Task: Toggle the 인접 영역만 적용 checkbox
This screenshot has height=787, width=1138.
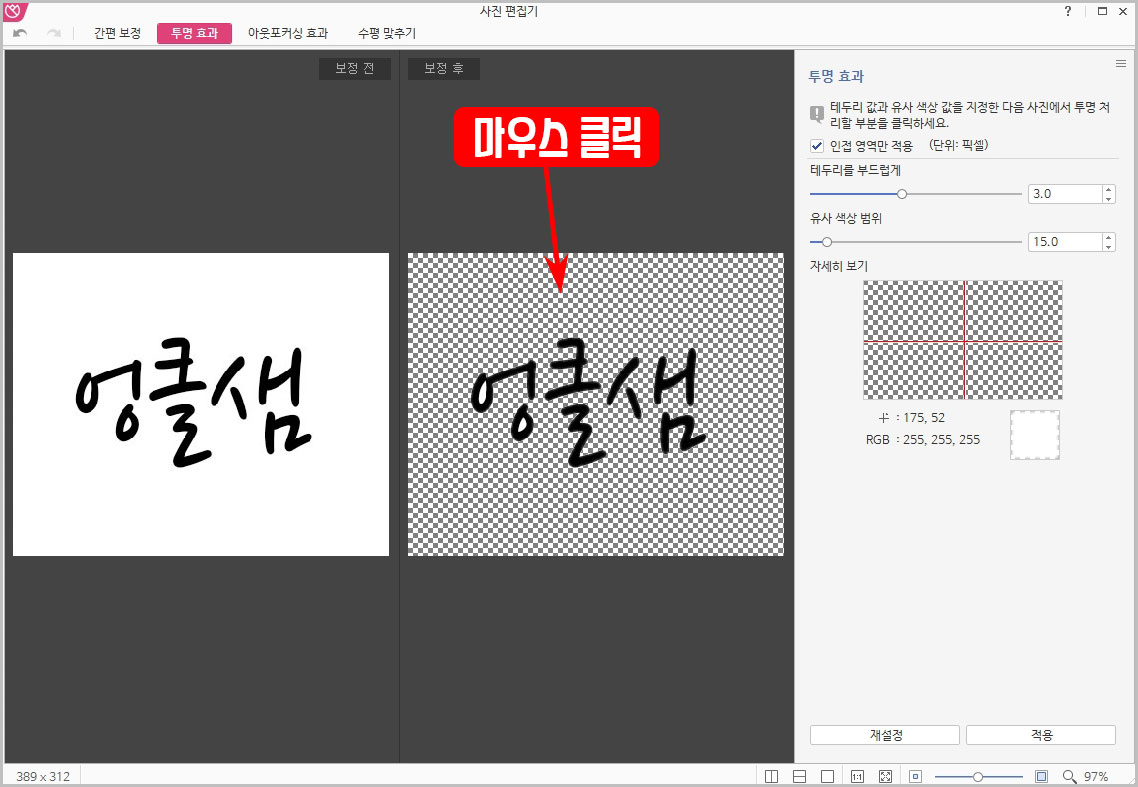Action: point(816,145)
